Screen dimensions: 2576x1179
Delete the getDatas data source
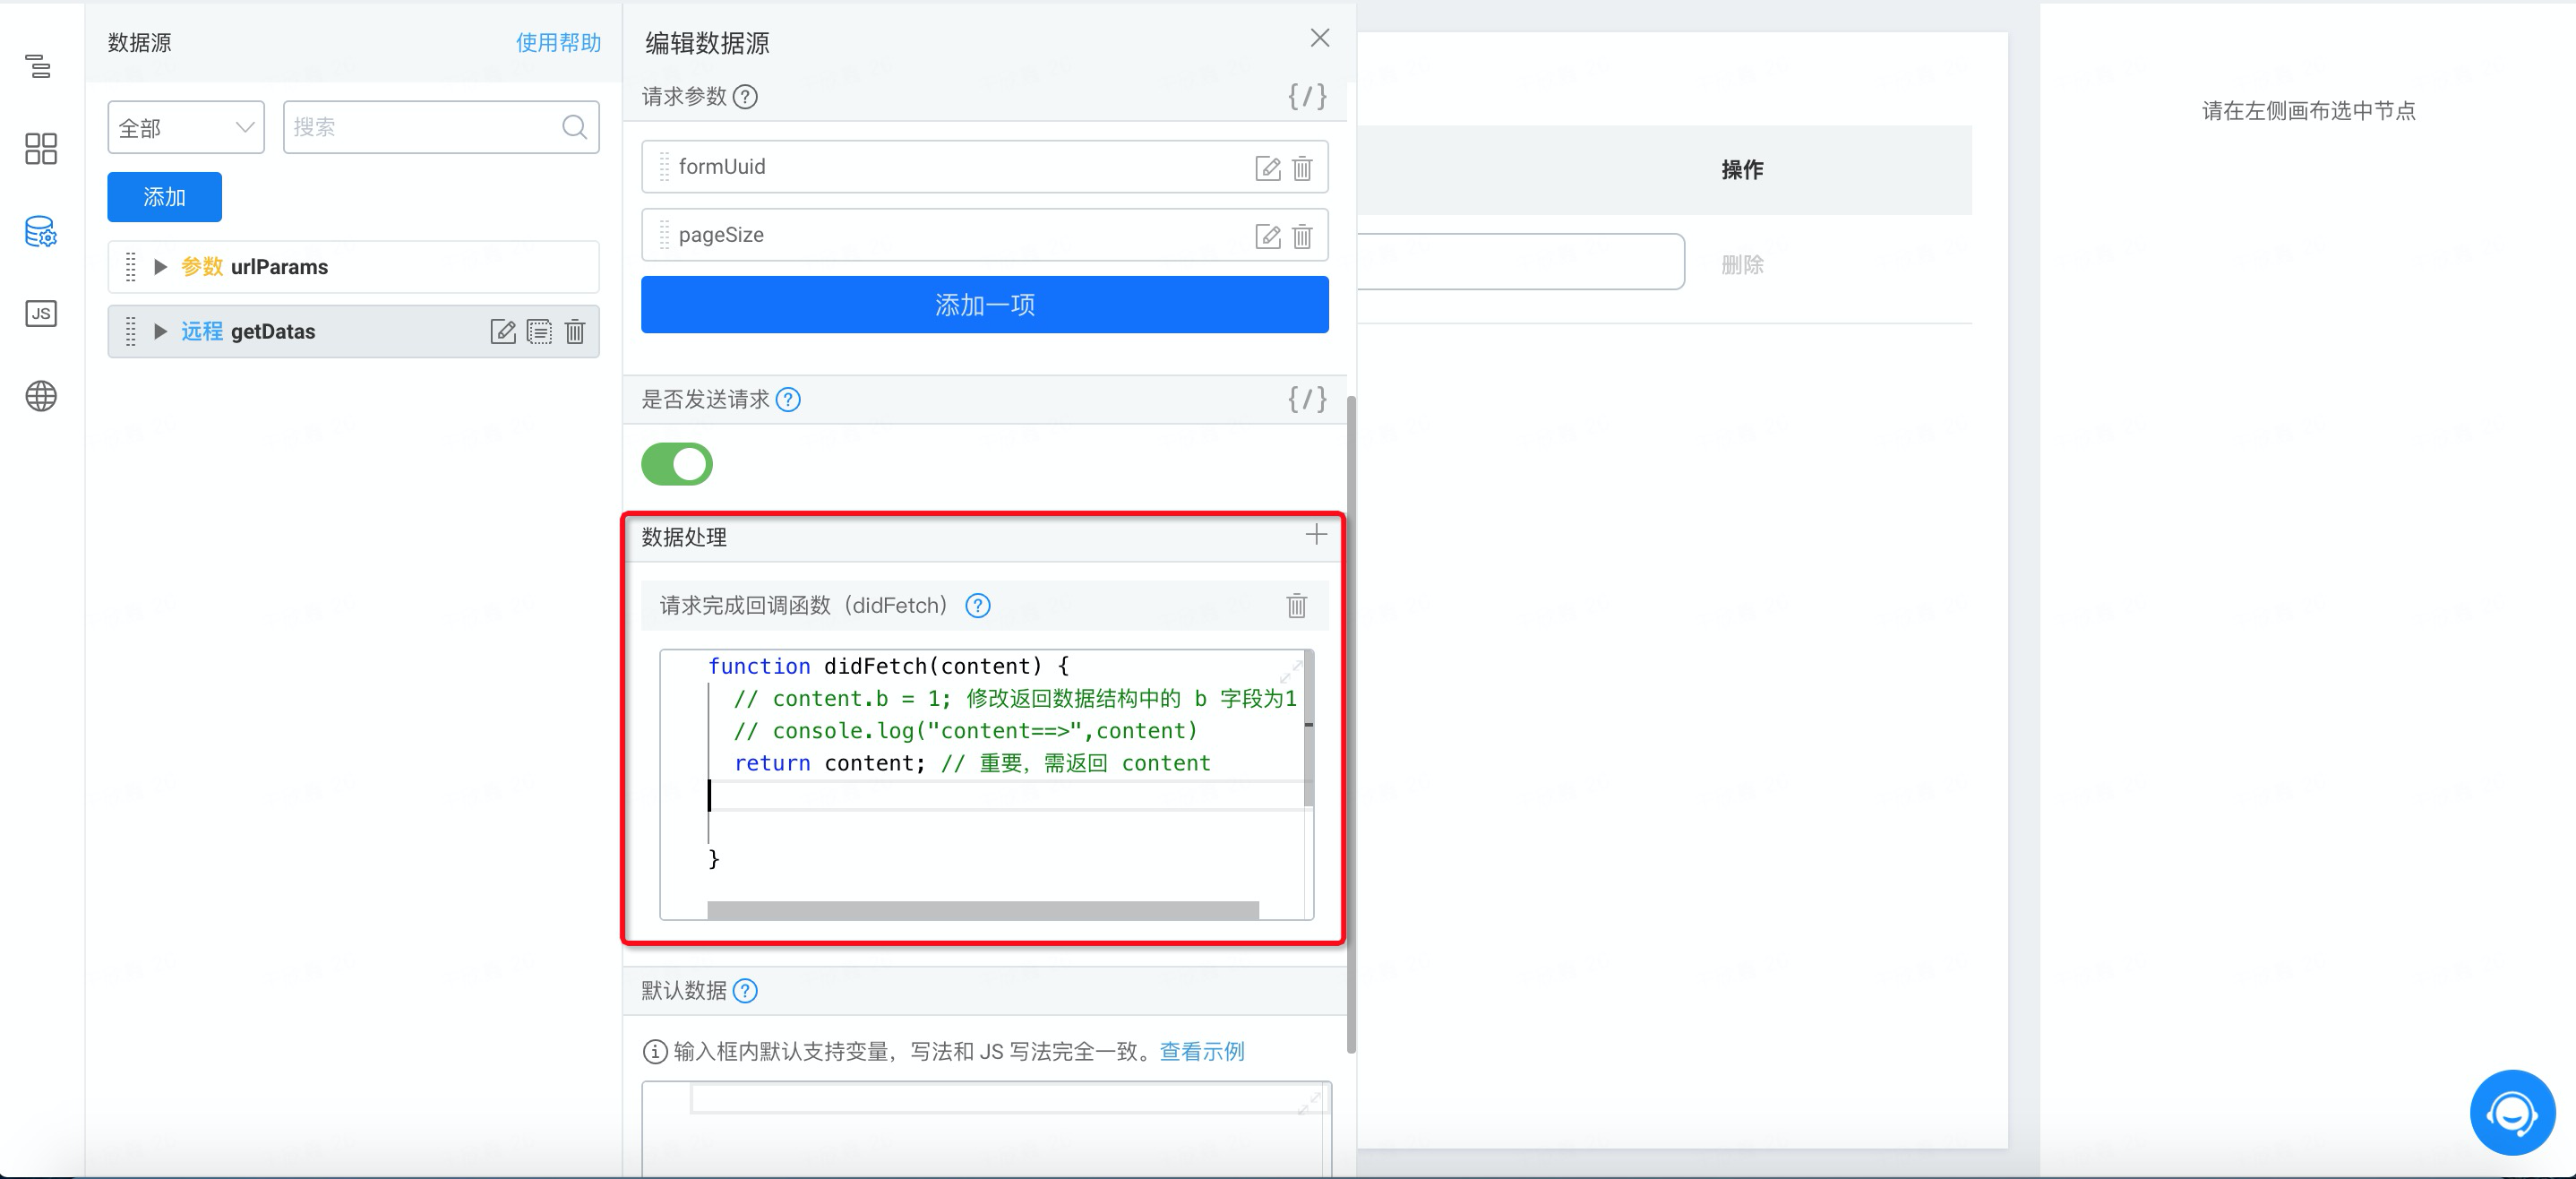coord(575,331)
